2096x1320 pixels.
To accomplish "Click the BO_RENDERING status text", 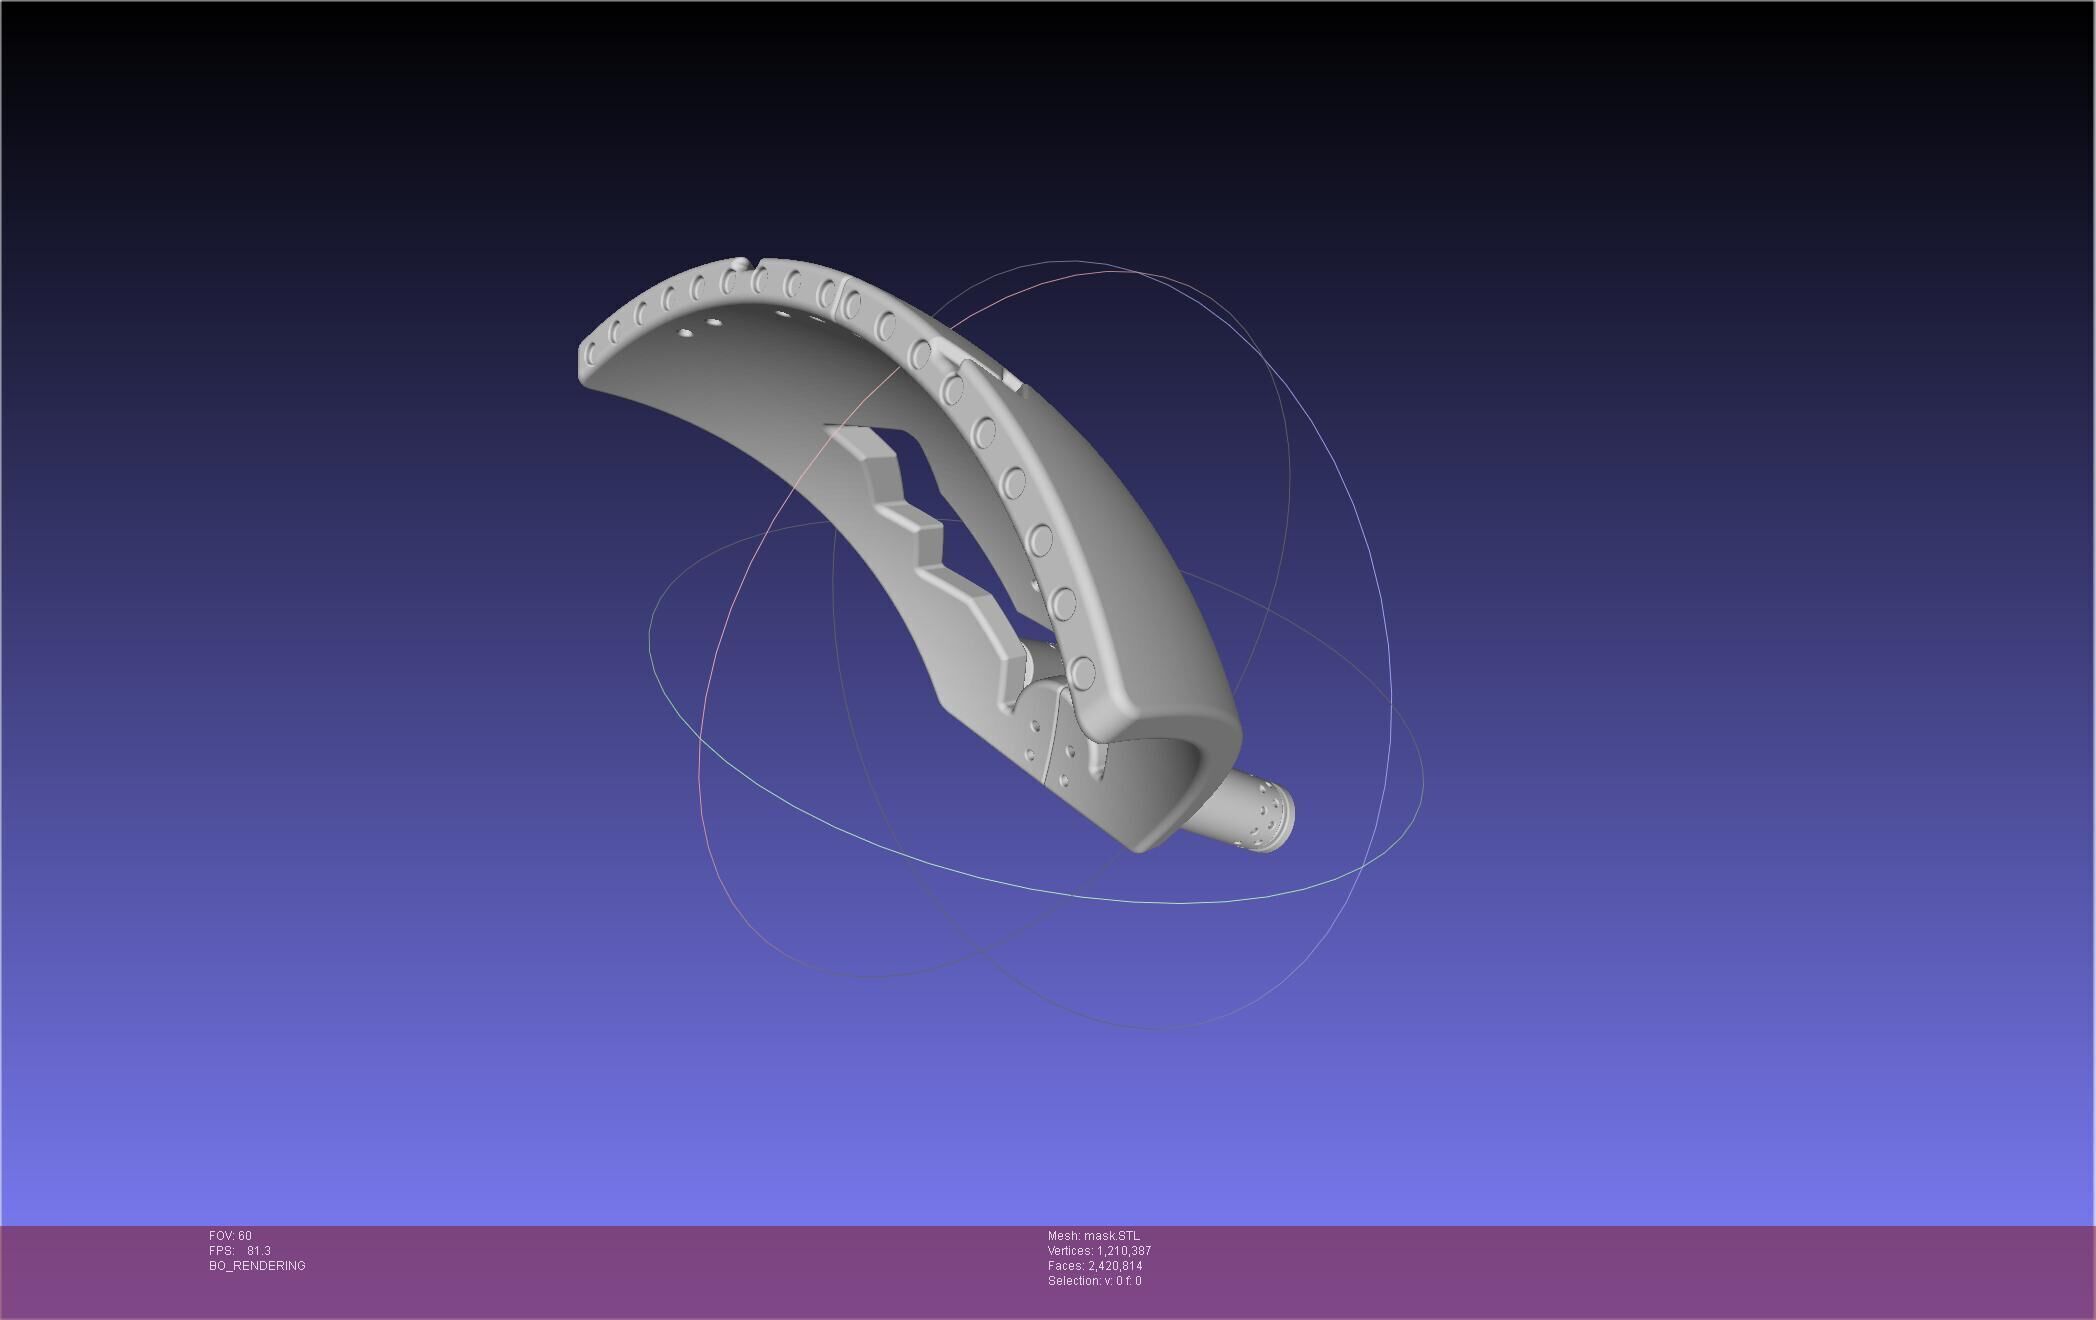I will click(x=257, y=1266).
